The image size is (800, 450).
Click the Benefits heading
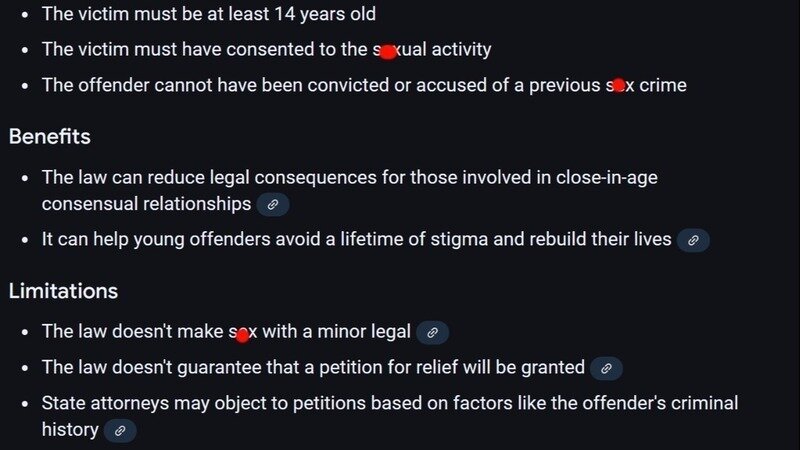tap(49, 136)
